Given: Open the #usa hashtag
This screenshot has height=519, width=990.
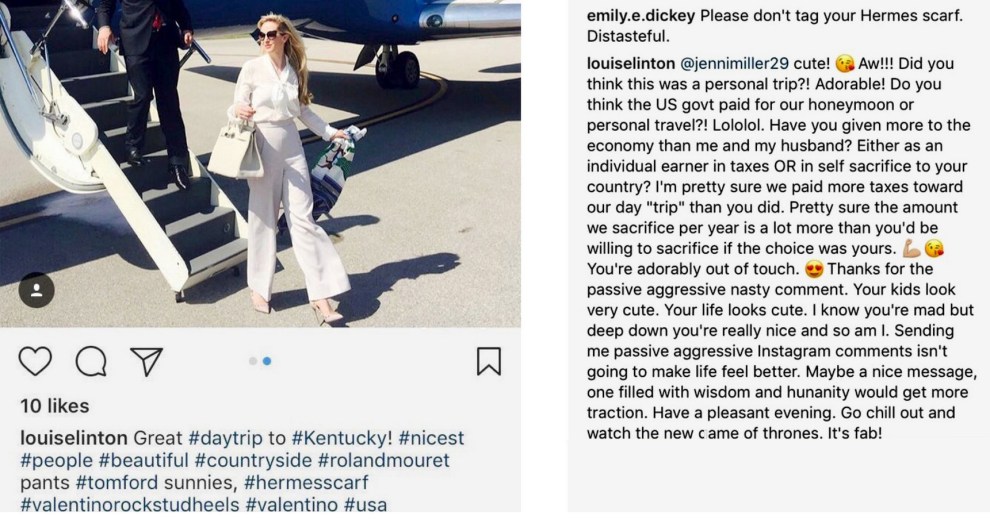Looking at the screenshot, I should (365, 505).
